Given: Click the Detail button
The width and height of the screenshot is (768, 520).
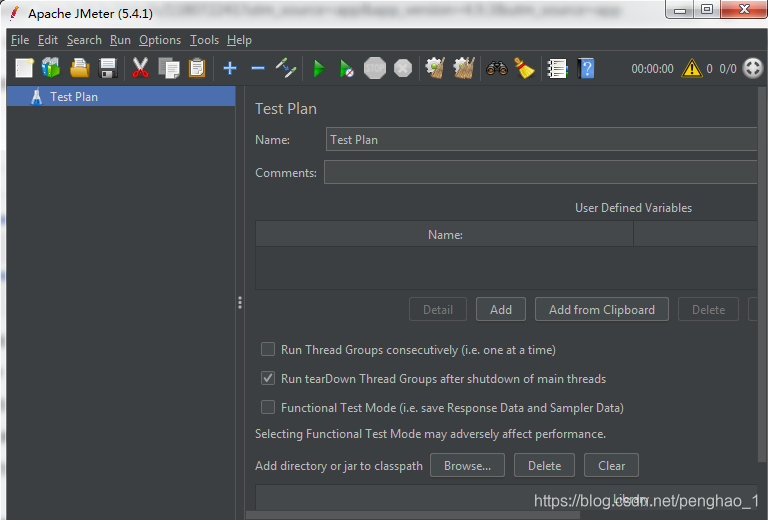Looking at the screenshot, I should click(438, 309).
